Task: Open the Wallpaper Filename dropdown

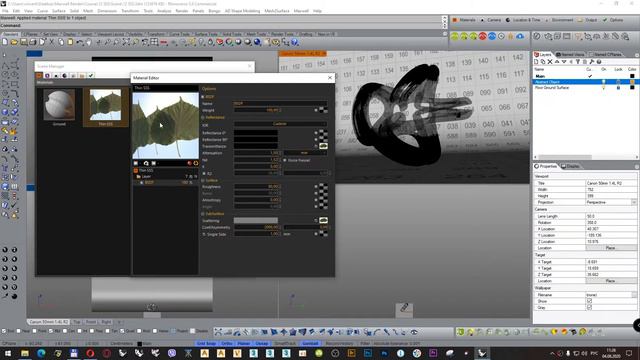Action: pyautogui.click(x=634, y=295)
